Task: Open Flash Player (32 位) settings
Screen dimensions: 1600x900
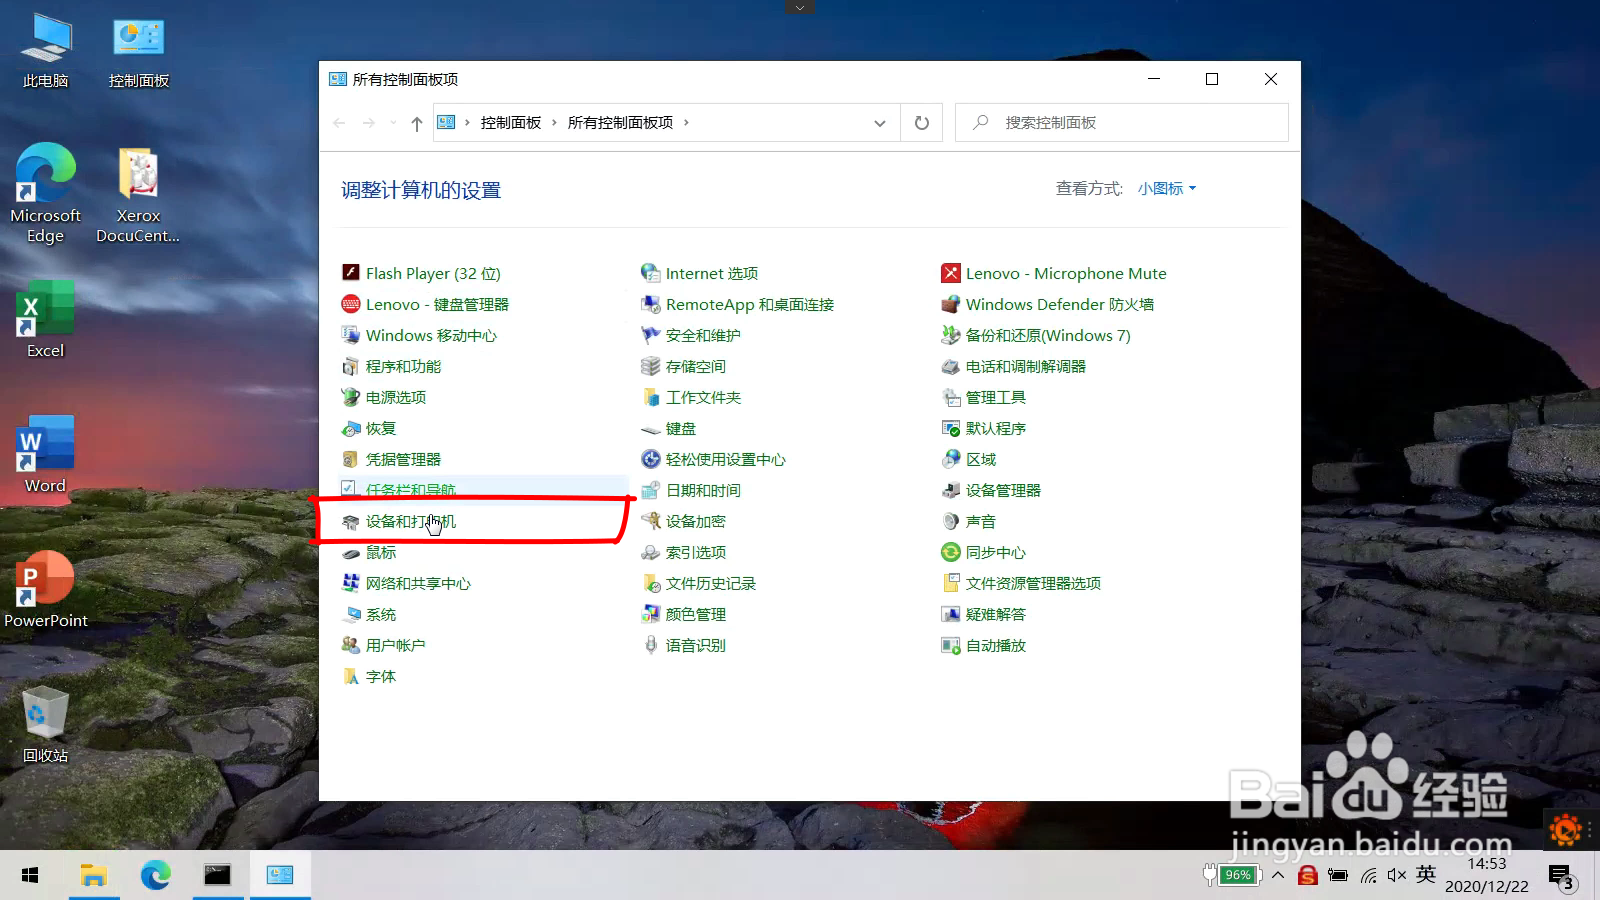Action: [x=432, y=272]
